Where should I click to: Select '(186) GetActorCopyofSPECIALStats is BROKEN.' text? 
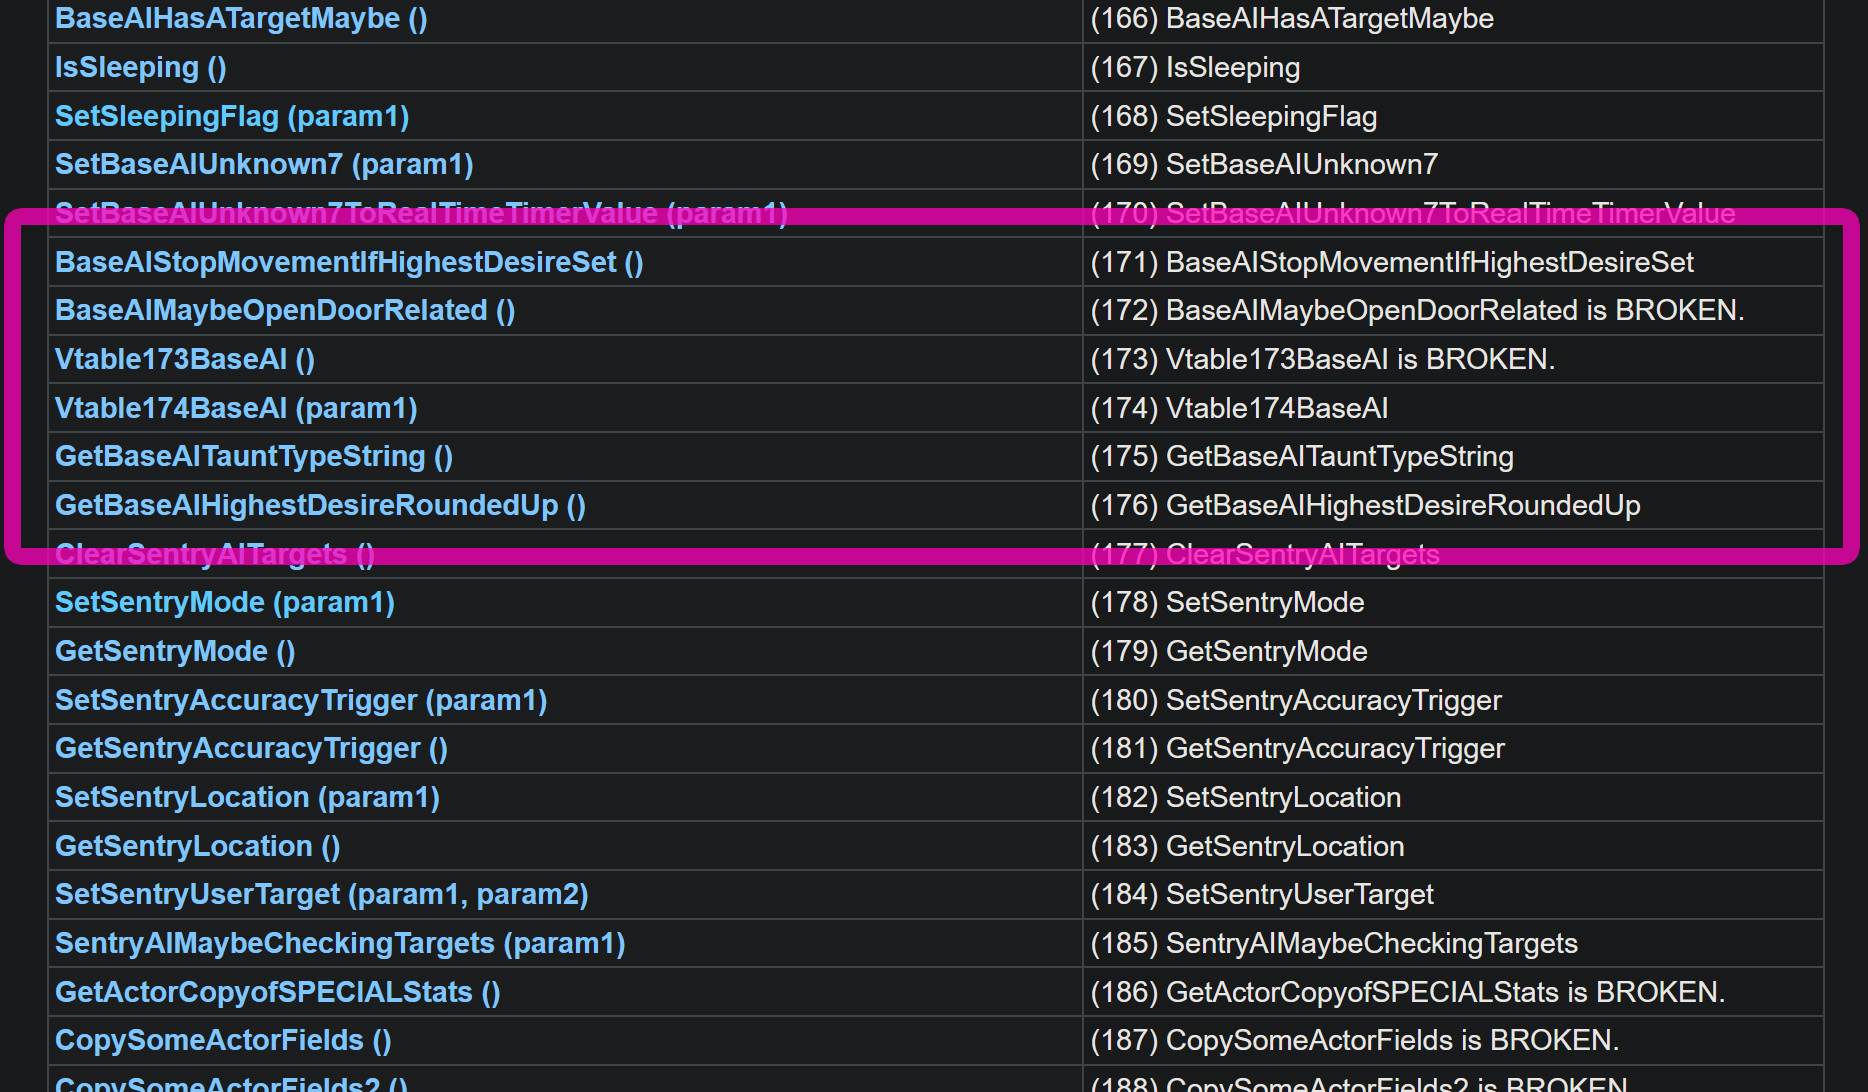pos(1408,992)
